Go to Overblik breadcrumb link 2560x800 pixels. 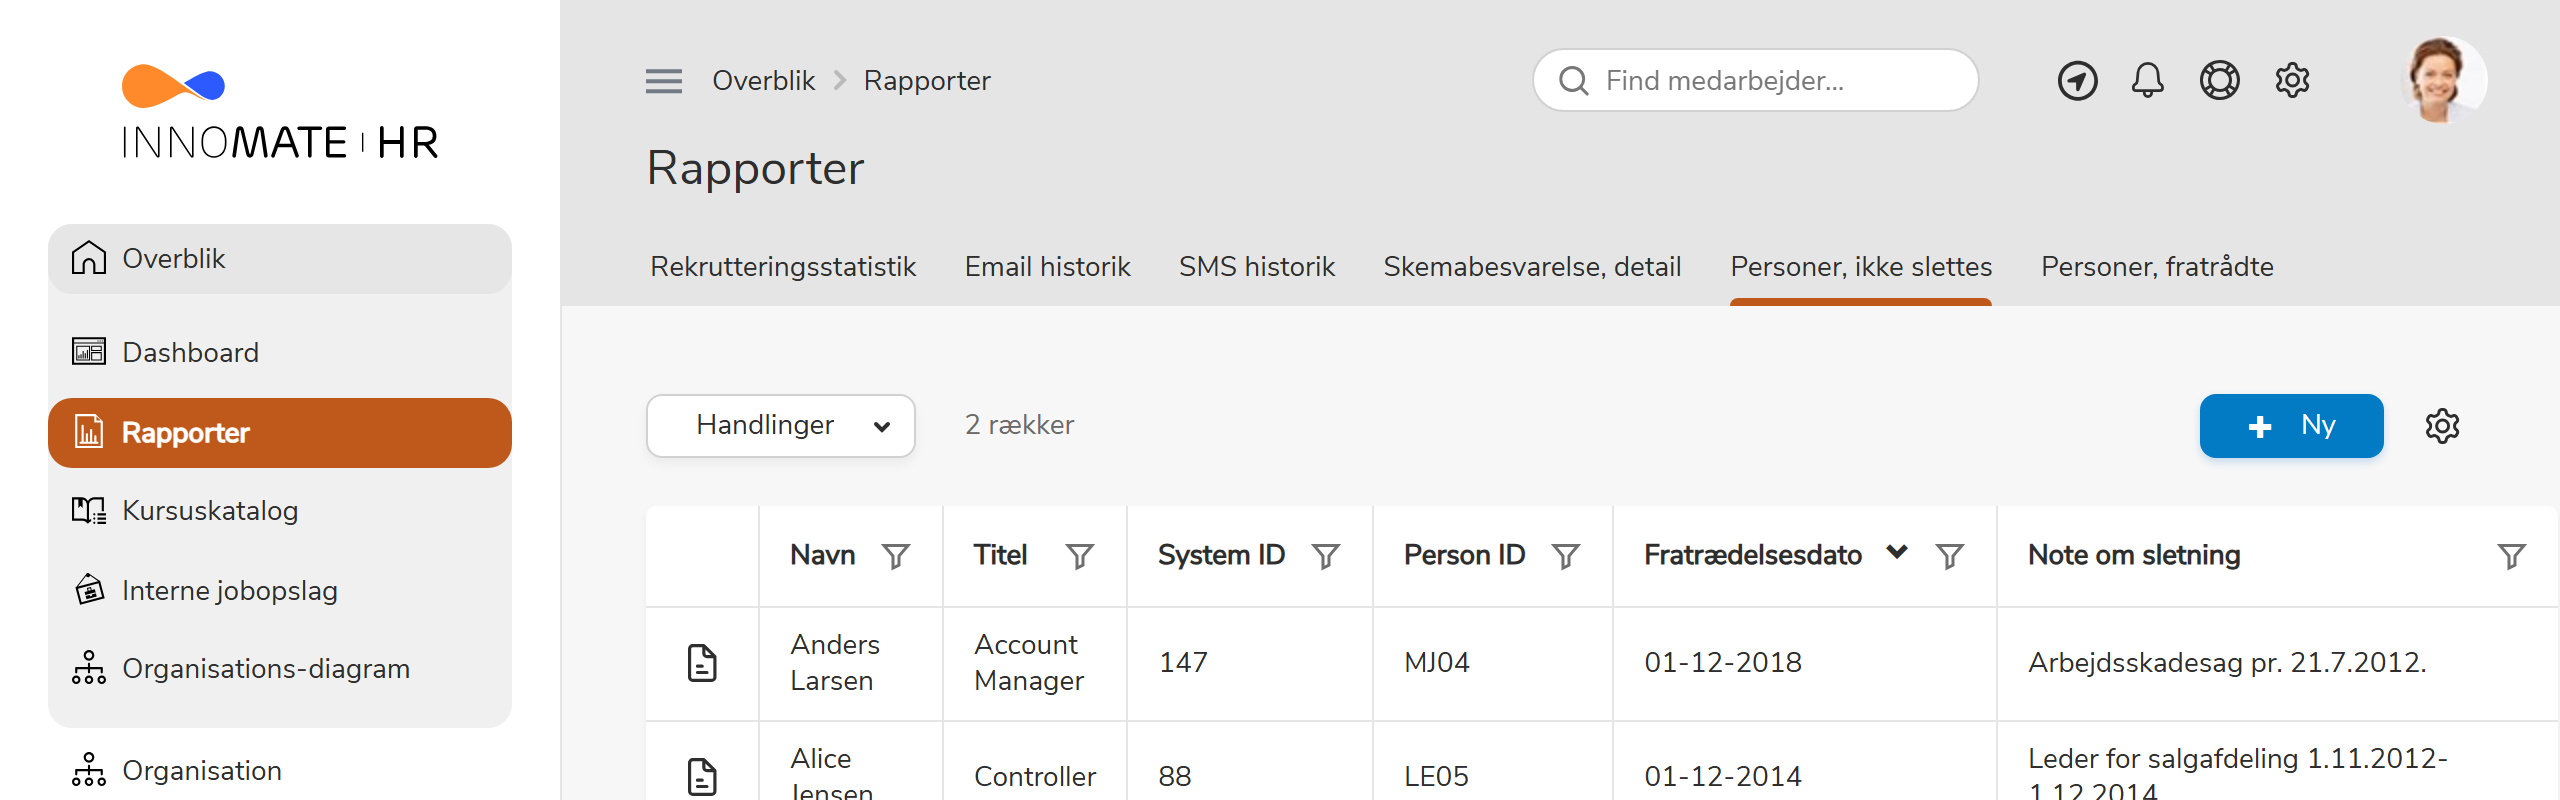point(763,81)
